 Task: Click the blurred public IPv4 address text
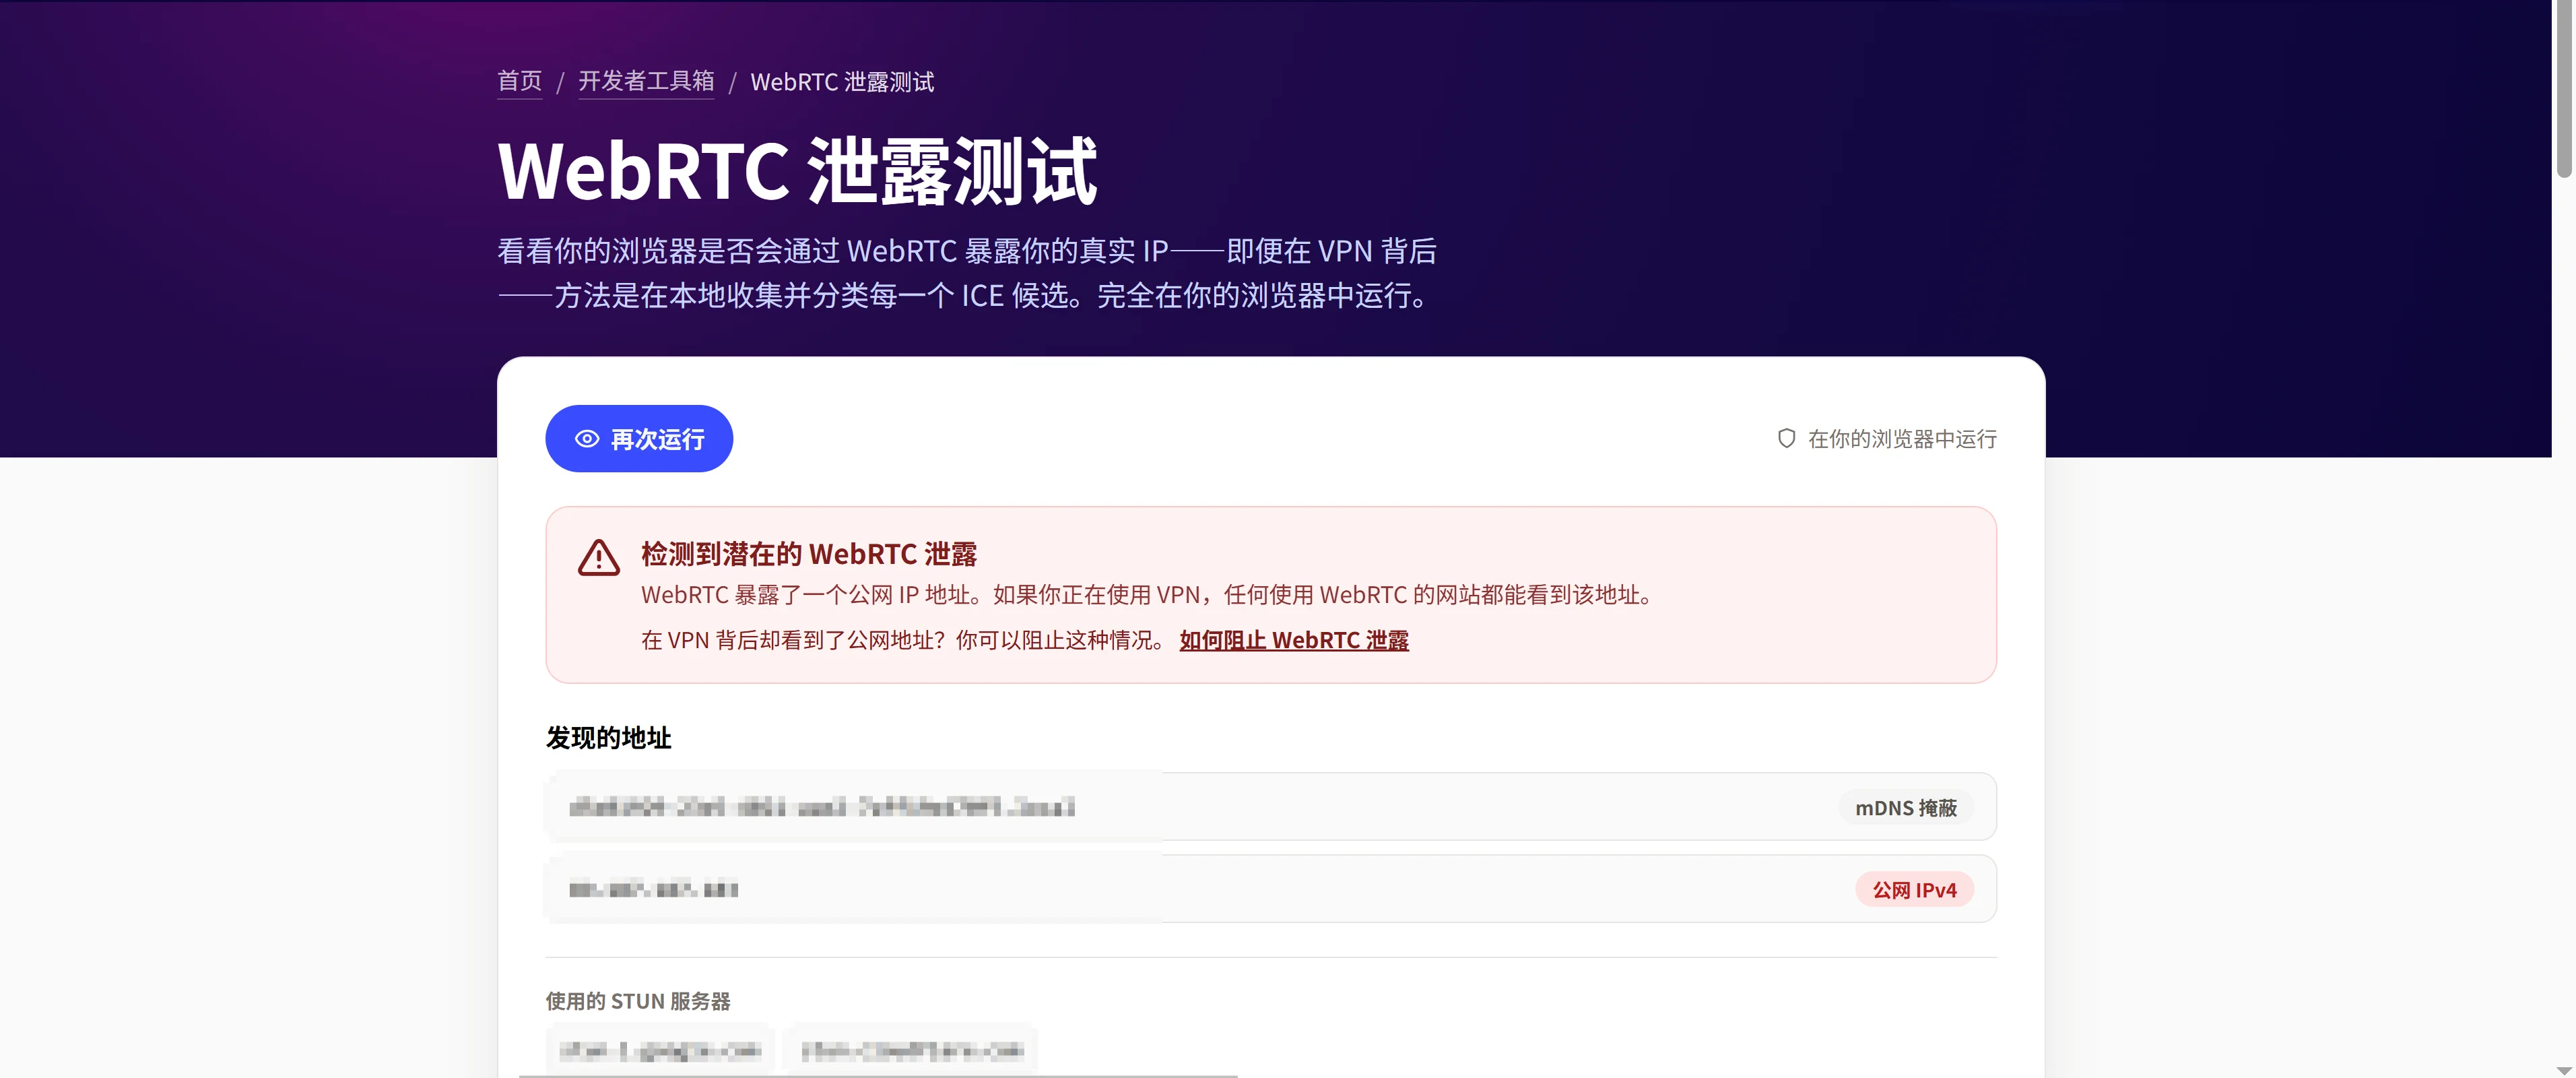(653, 889)
